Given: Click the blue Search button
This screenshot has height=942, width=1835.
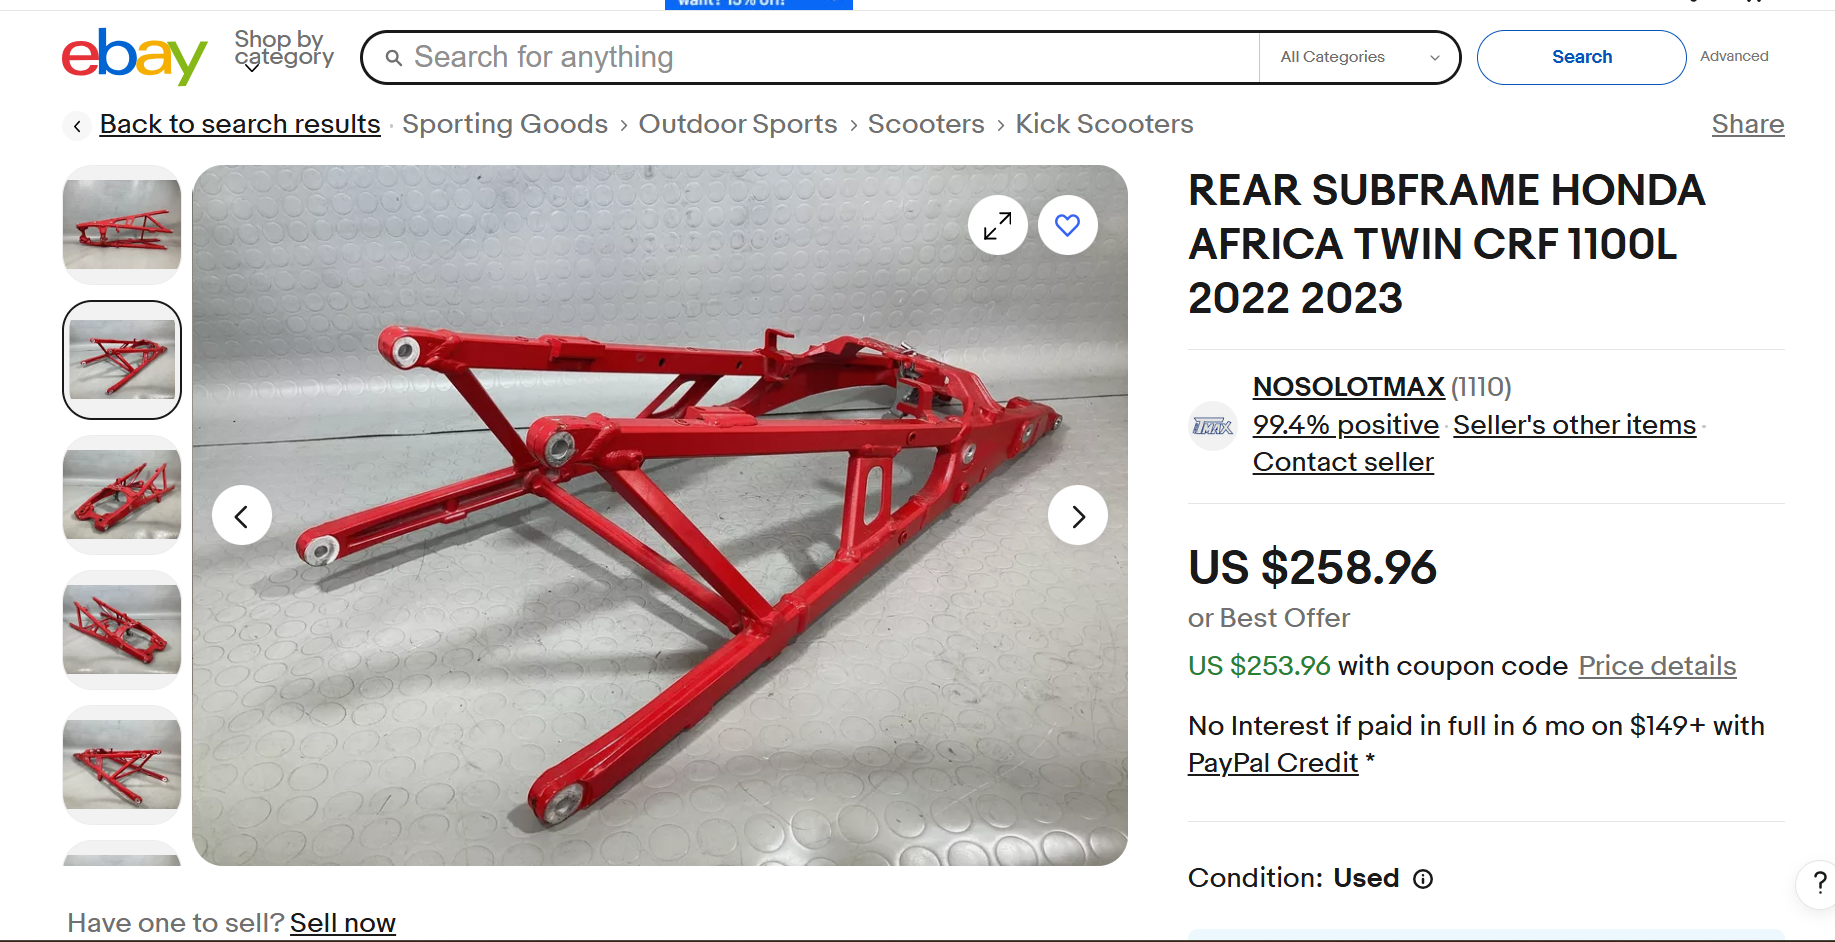Looking at the screenshot, I should 1581,57.
